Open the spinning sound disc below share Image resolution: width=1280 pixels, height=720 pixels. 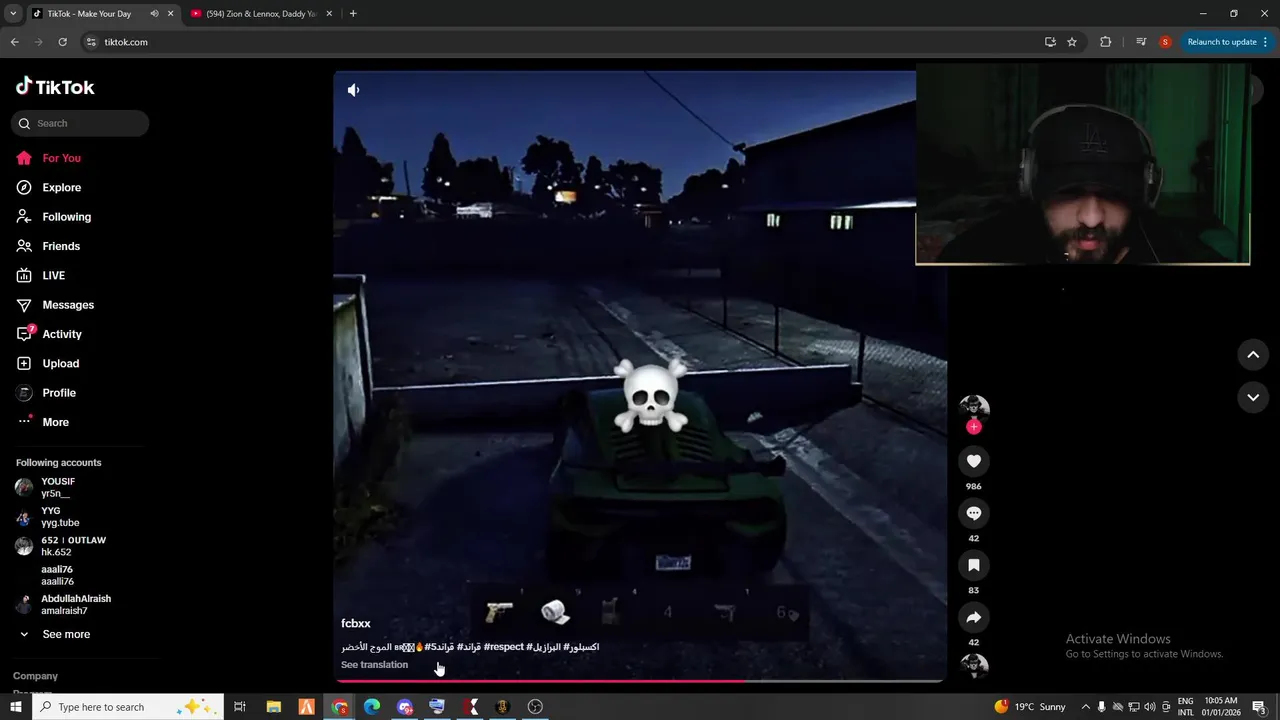(x=974, y=666)
